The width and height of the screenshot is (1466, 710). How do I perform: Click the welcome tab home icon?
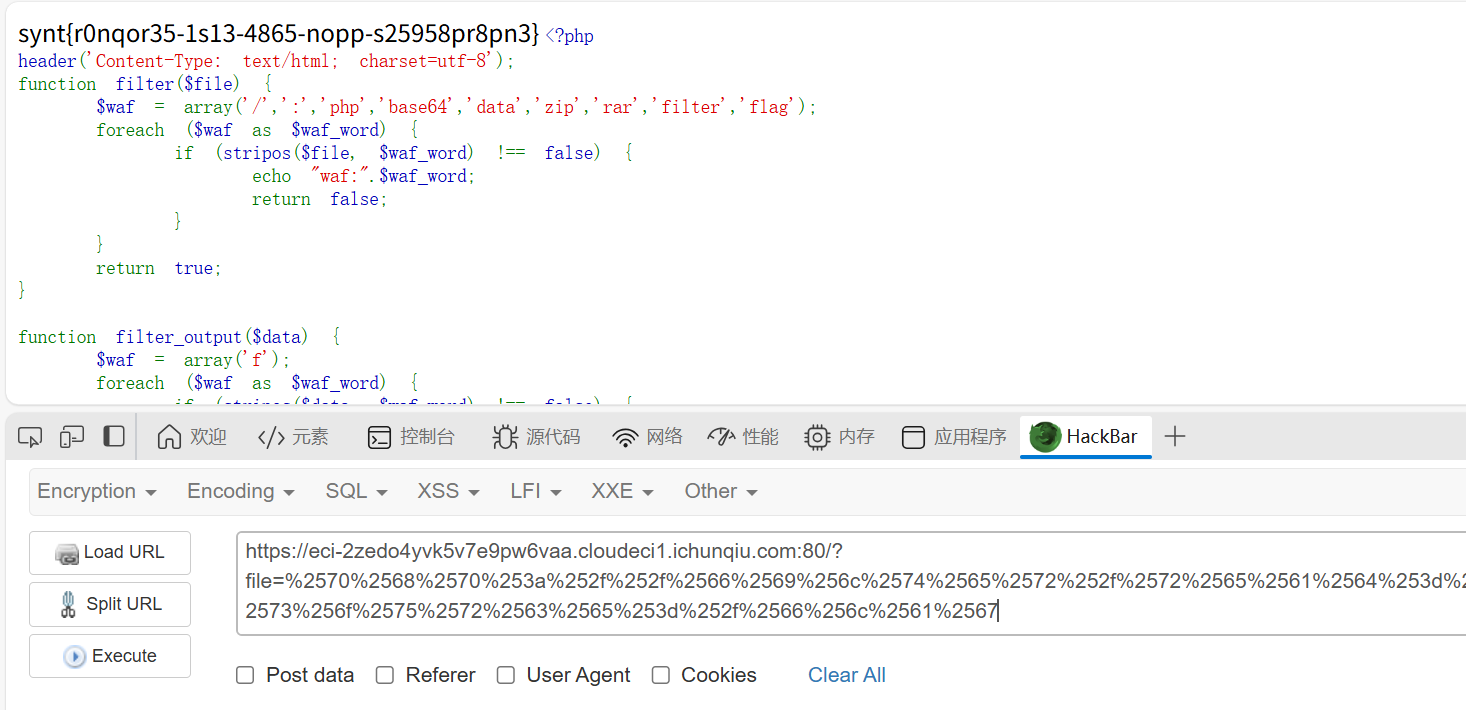coord(170,437)
